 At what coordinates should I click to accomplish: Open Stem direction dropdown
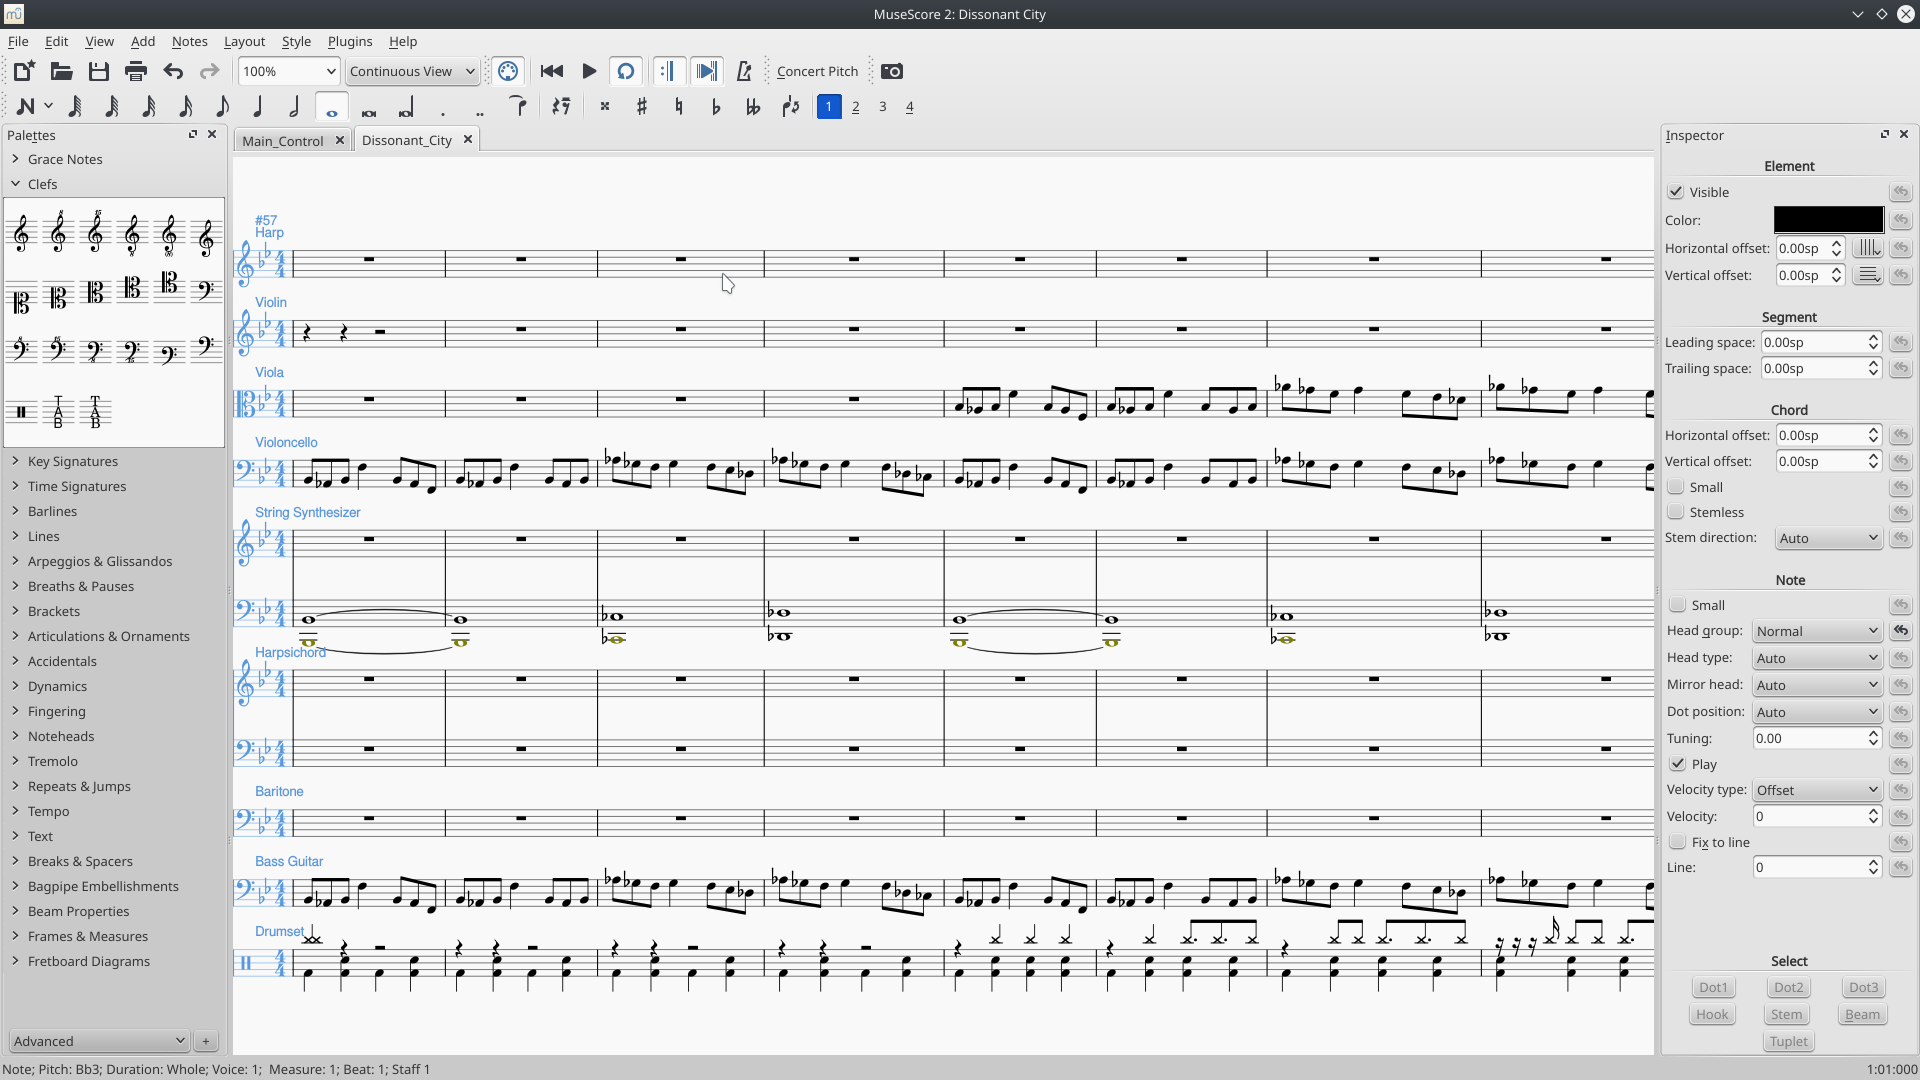coord(1829,538)
